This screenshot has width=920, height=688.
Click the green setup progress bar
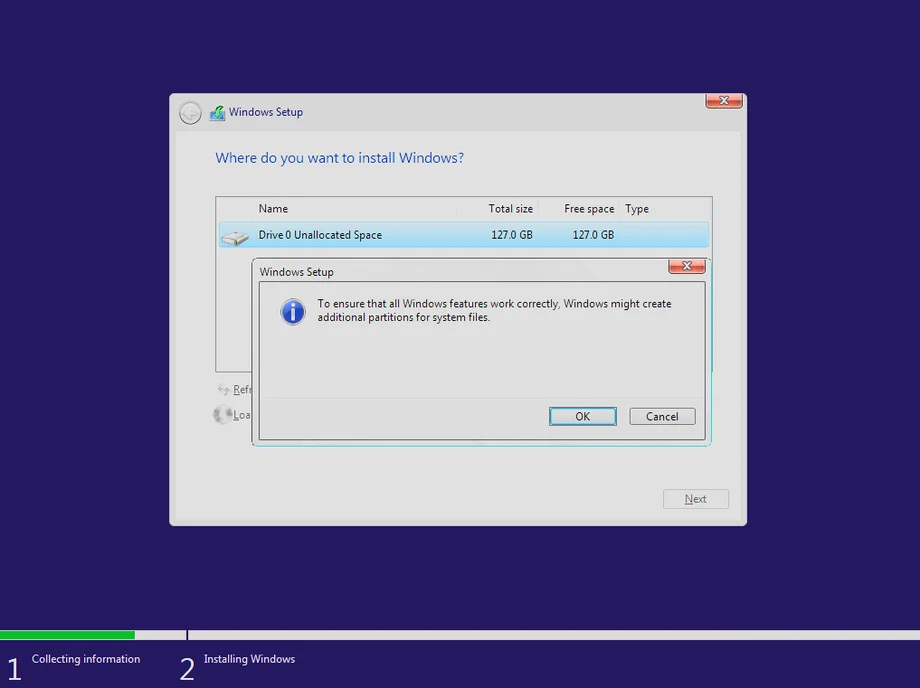click(x=67, y=635)
